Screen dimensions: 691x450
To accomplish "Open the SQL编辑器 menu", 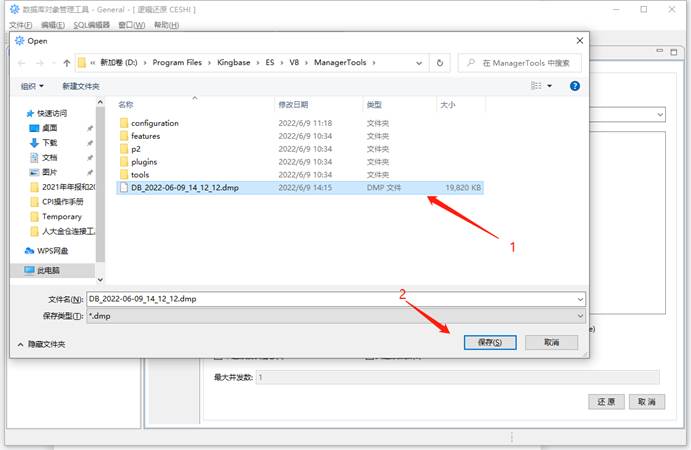I will click(x=91, y=25).
